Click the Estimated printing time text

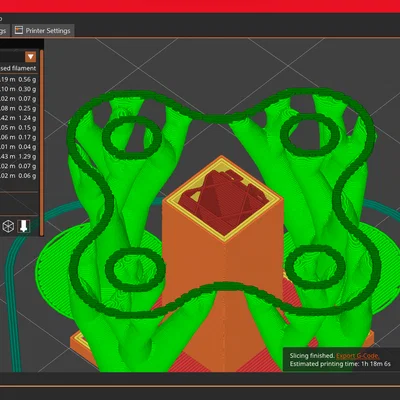(340, 364)
